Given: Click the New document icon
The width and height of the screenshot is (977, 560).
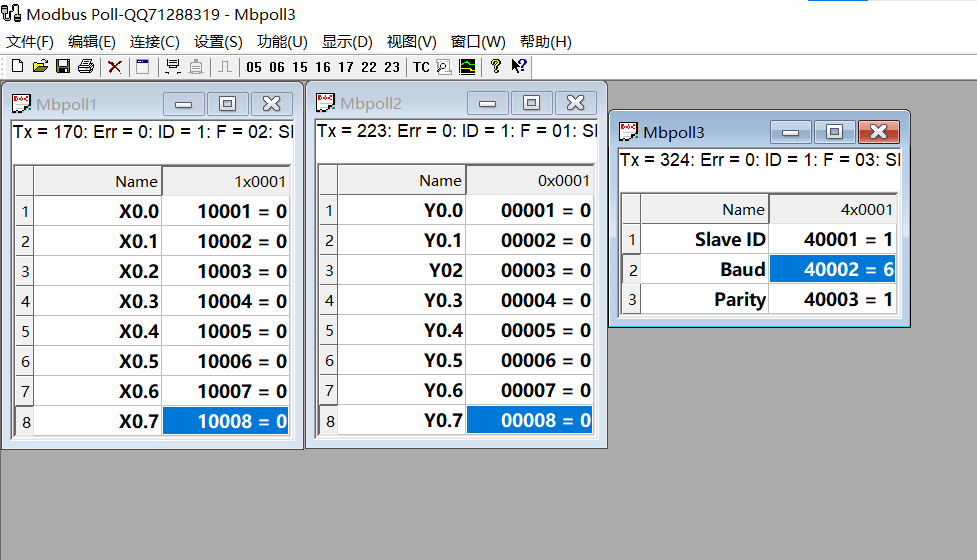Looking at the screenshot, I should [x=17, y=67].
